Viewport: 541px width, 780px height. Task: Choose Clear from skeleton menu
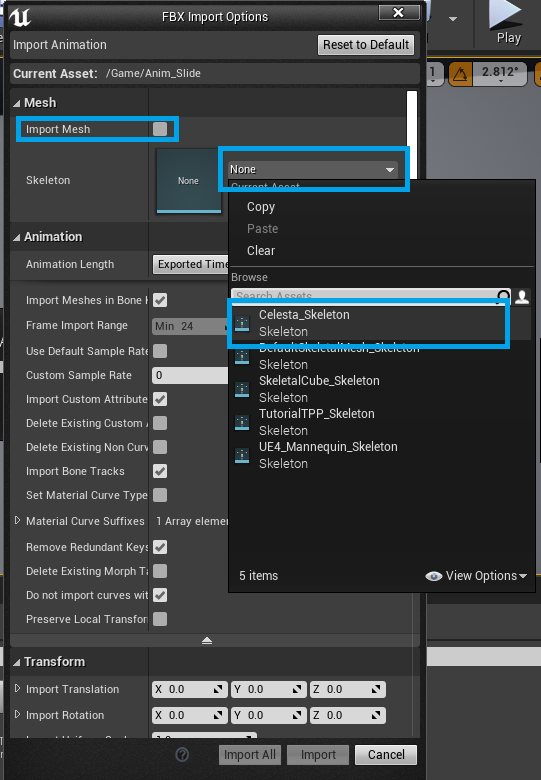[x=261, y=251]
